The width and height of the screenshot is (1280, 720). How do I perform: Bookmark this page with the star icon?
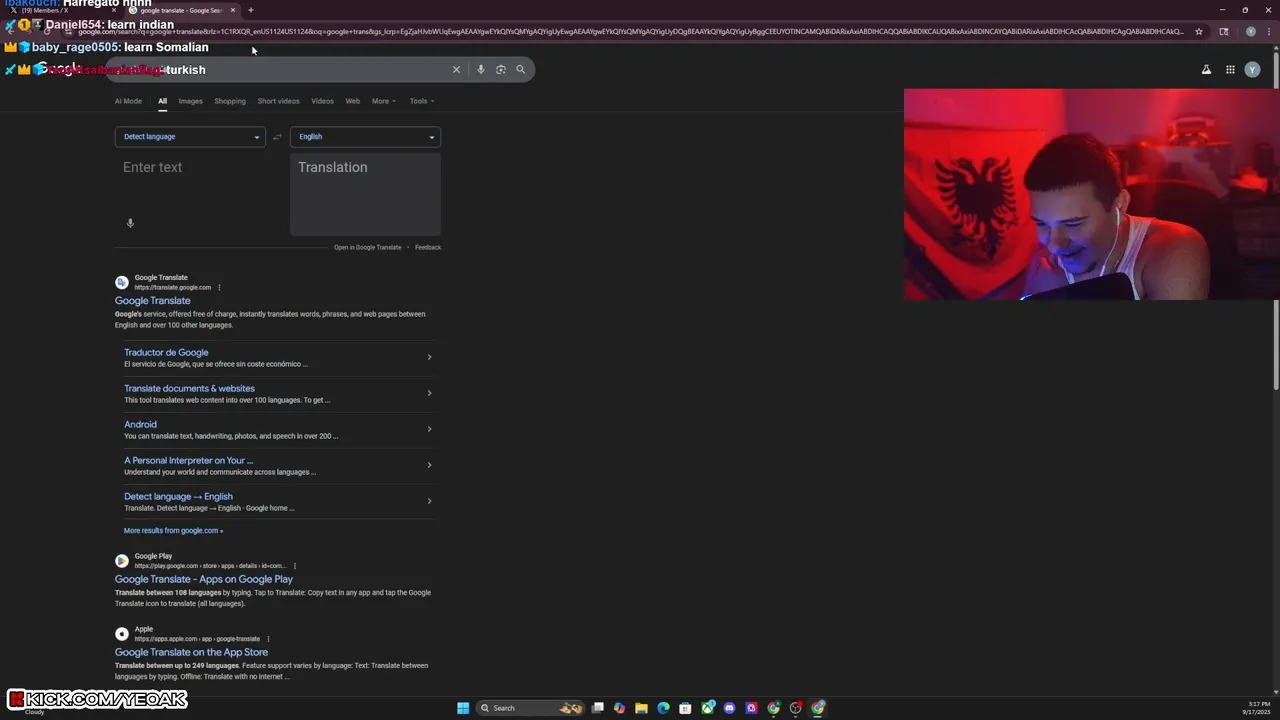1199,31
